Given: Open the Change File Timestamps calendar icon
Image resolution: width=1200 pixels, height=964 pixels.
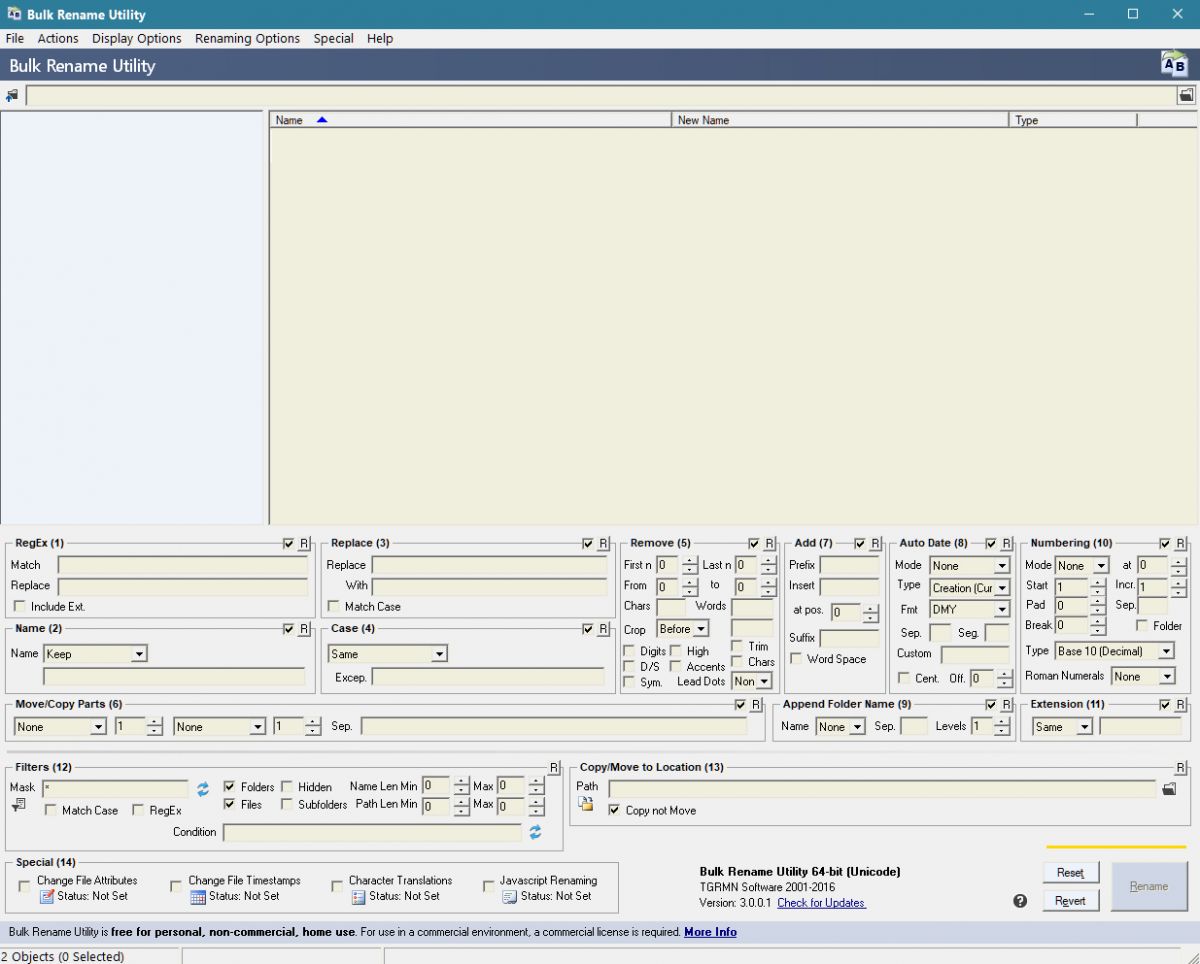Looking at the screenshot, I should click(x=198, y=897).
